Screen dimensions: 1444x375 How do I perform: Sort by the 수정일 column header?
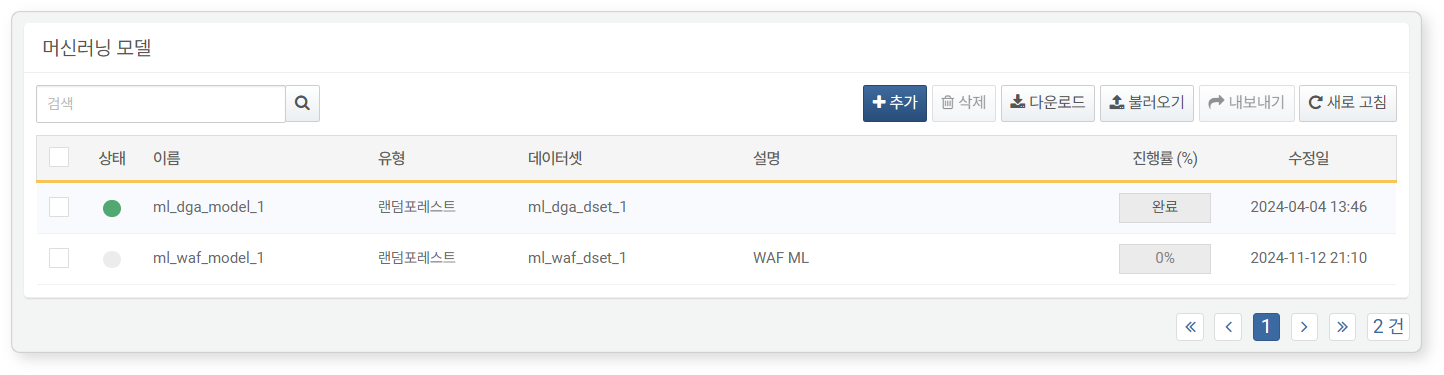pyautogui.click(x=1309, y=158)
